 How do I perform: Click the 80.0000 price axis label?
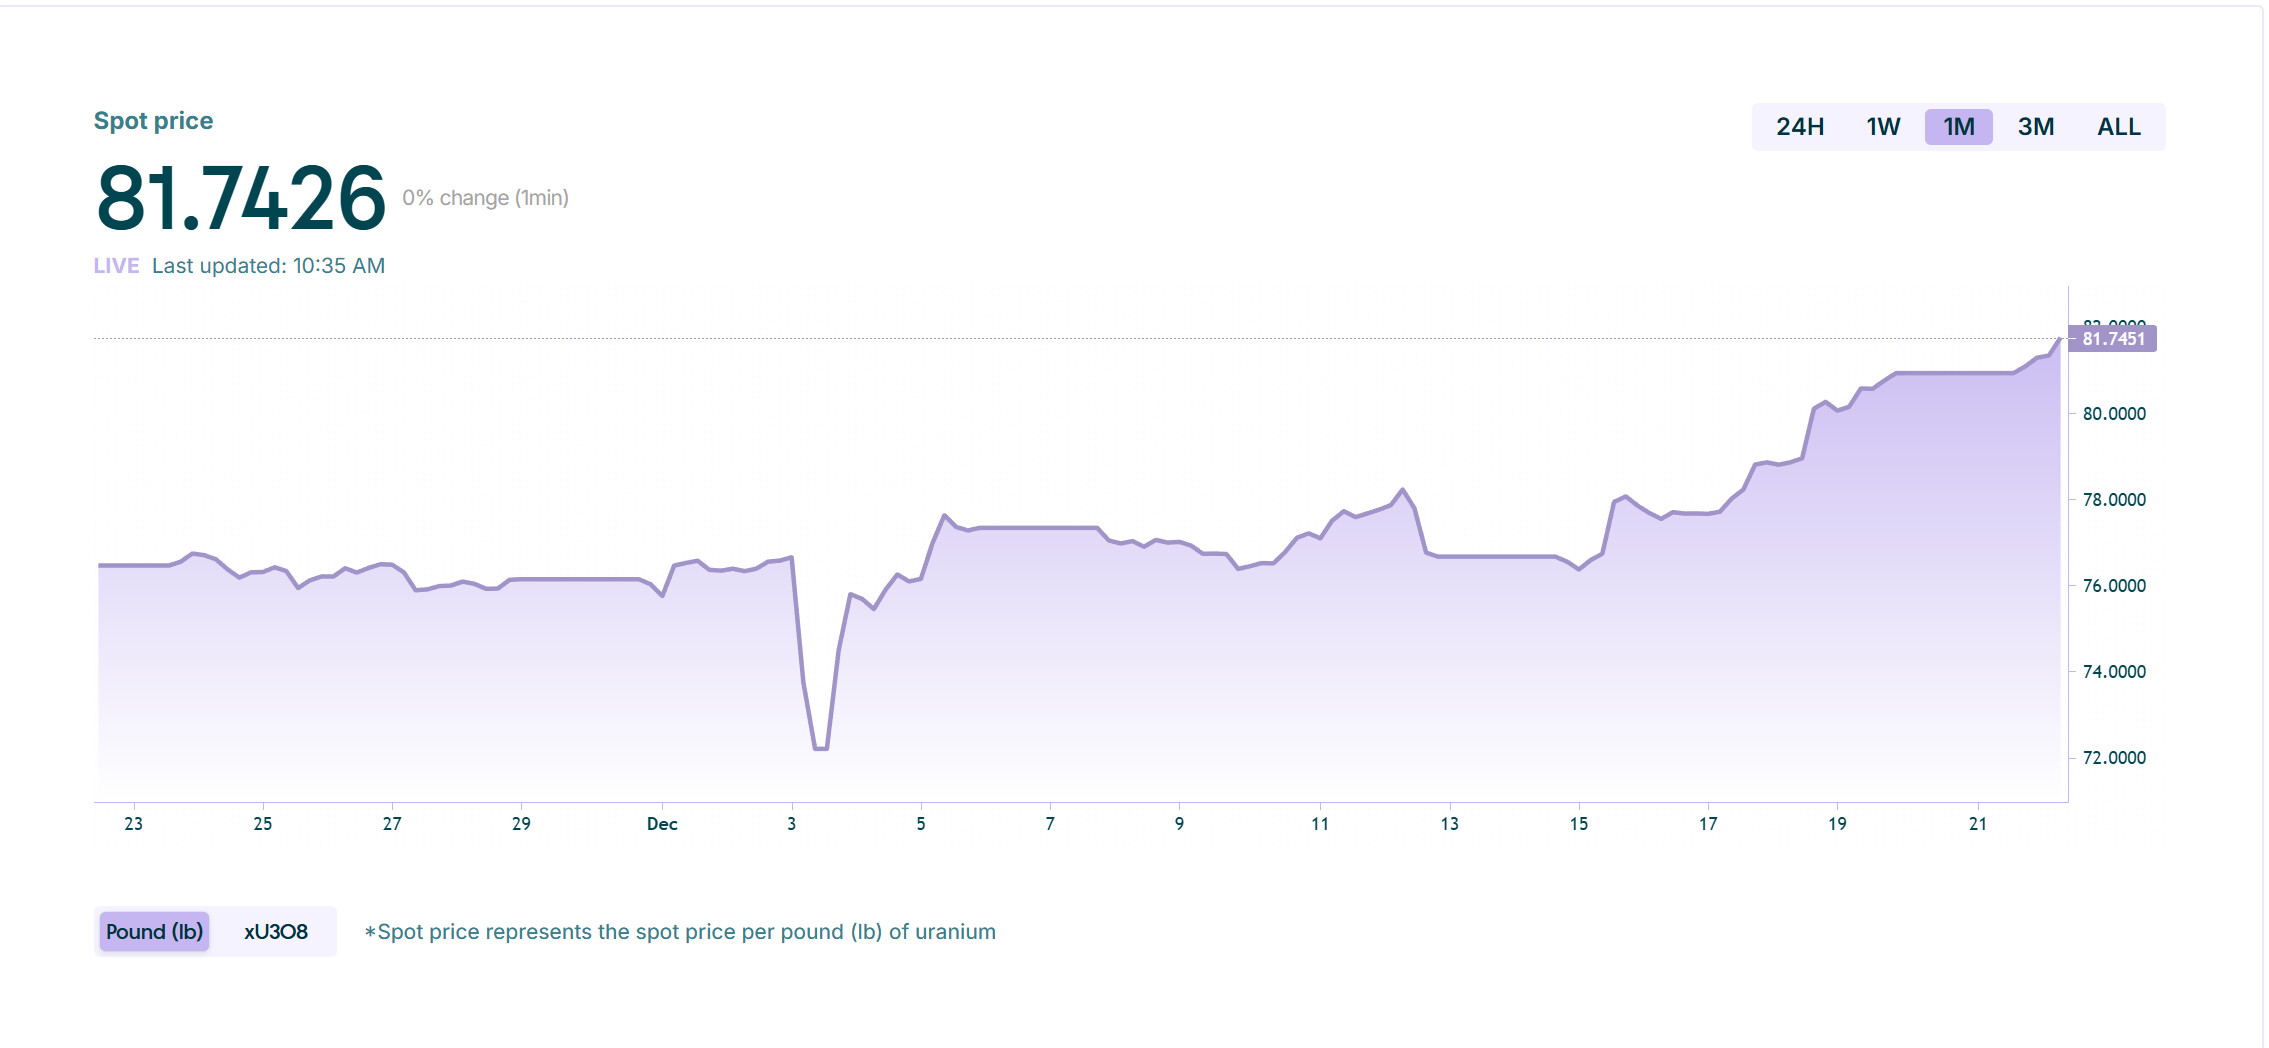coord(2113,414)
